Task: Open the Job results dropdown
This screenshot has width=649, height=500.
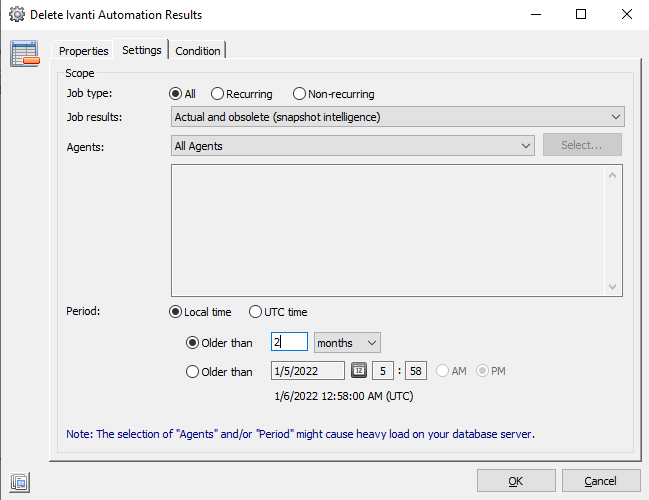Action: click(x=397, y=117)
